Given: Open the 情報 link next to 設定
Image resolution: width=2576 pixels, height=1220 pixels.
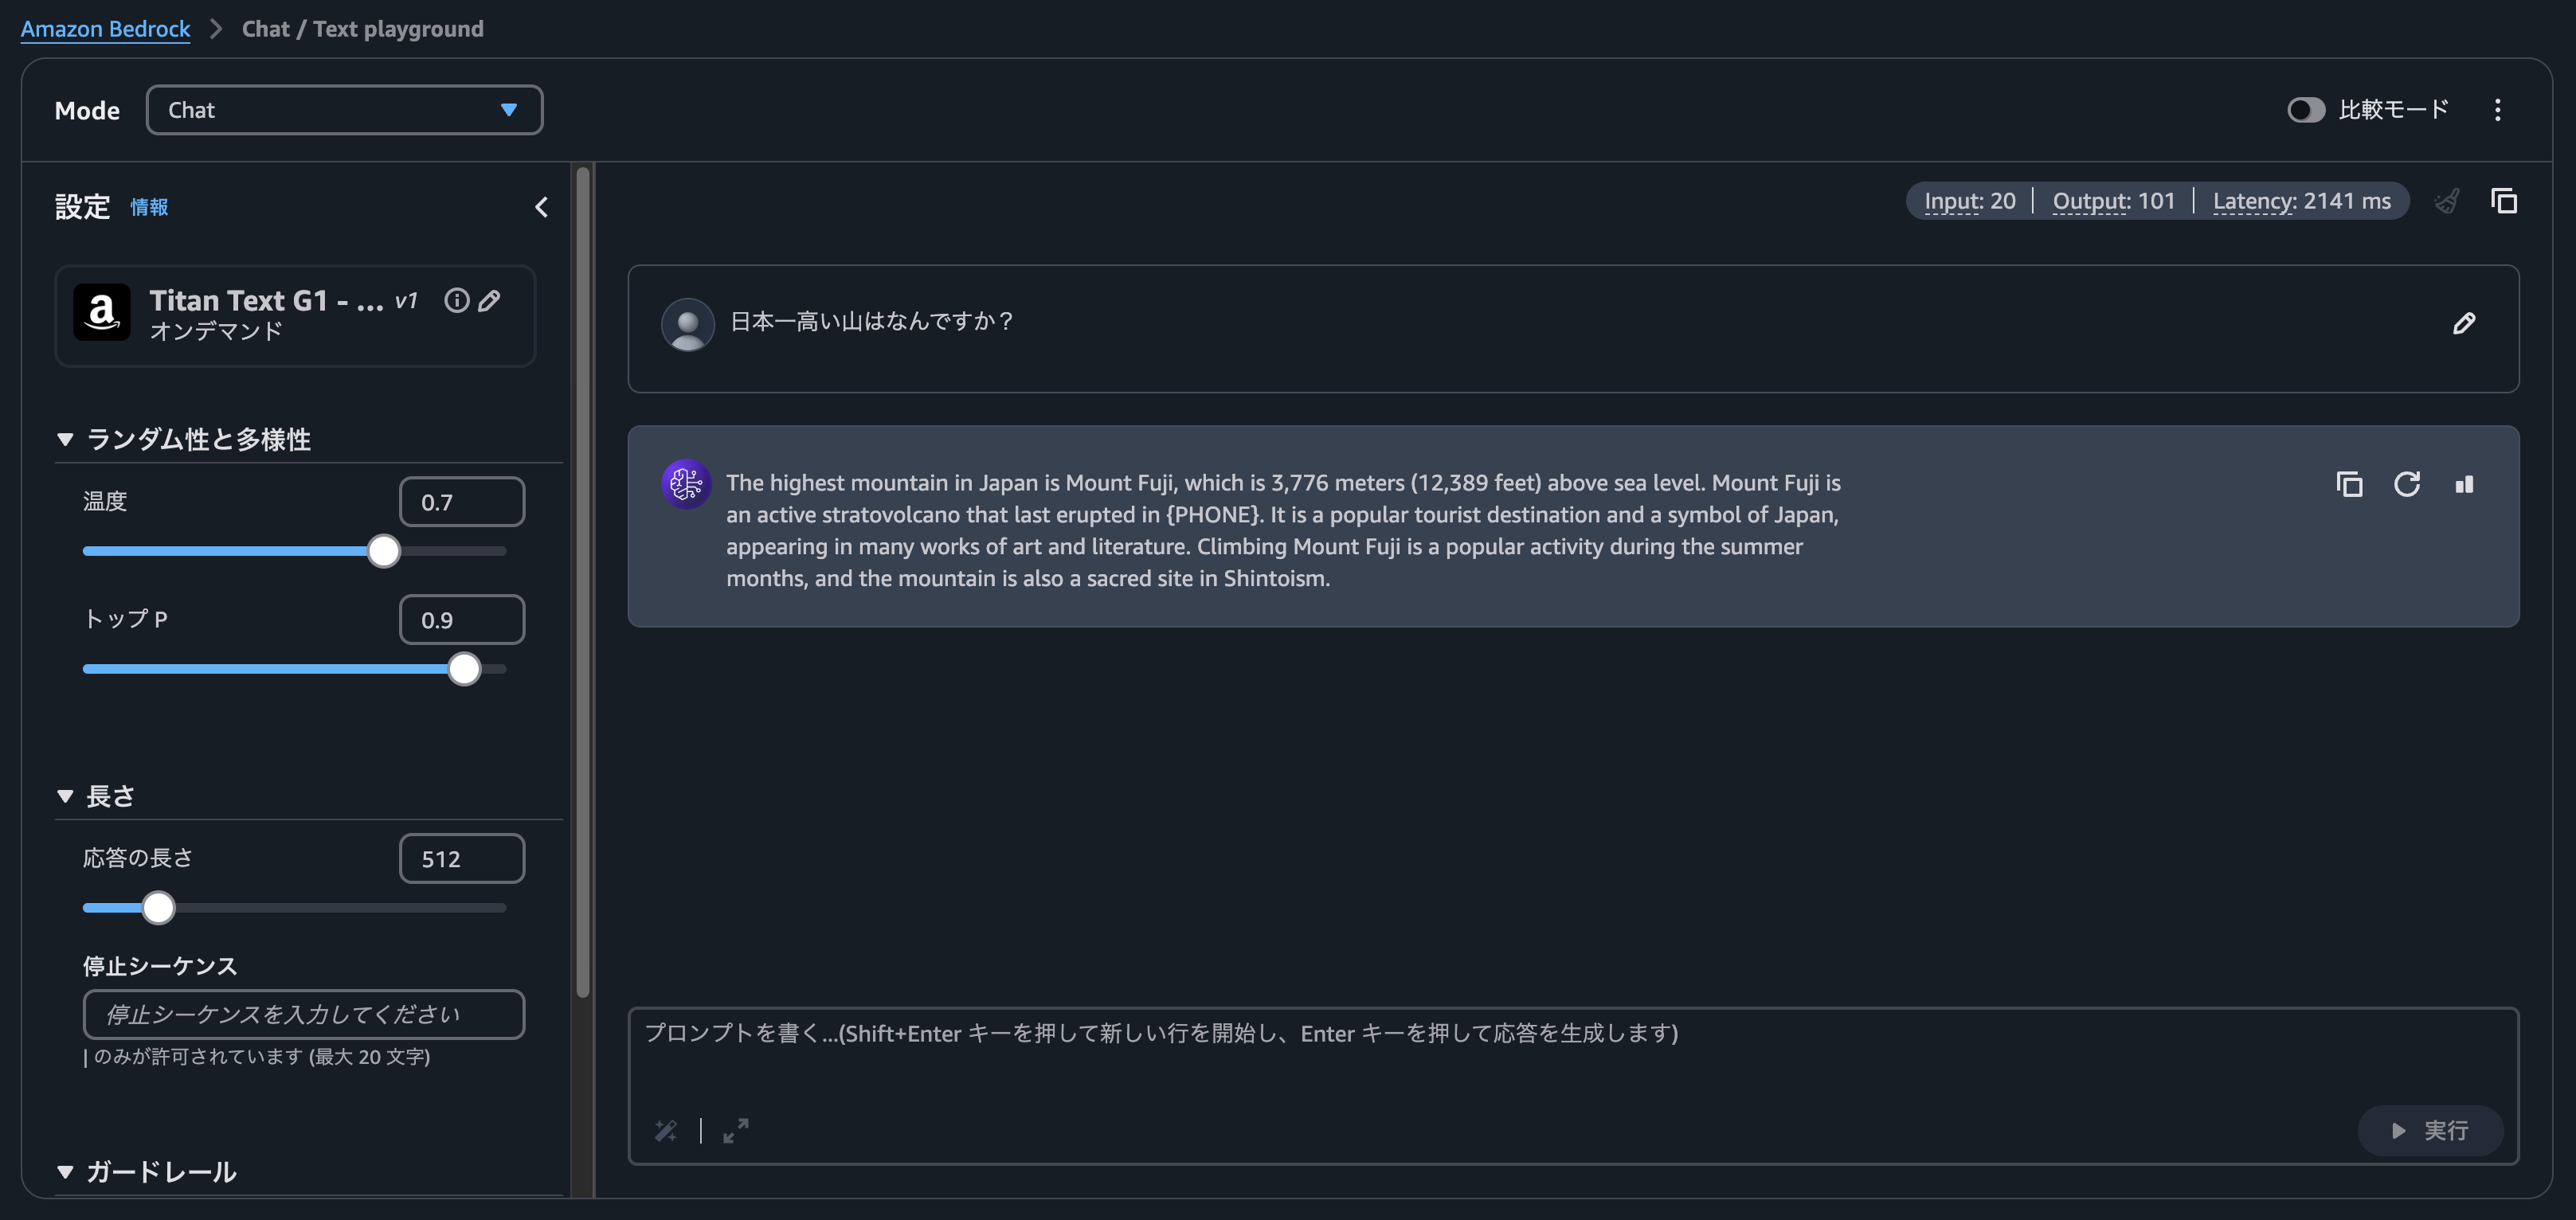Looking at the screenshot, I should 149,207.
